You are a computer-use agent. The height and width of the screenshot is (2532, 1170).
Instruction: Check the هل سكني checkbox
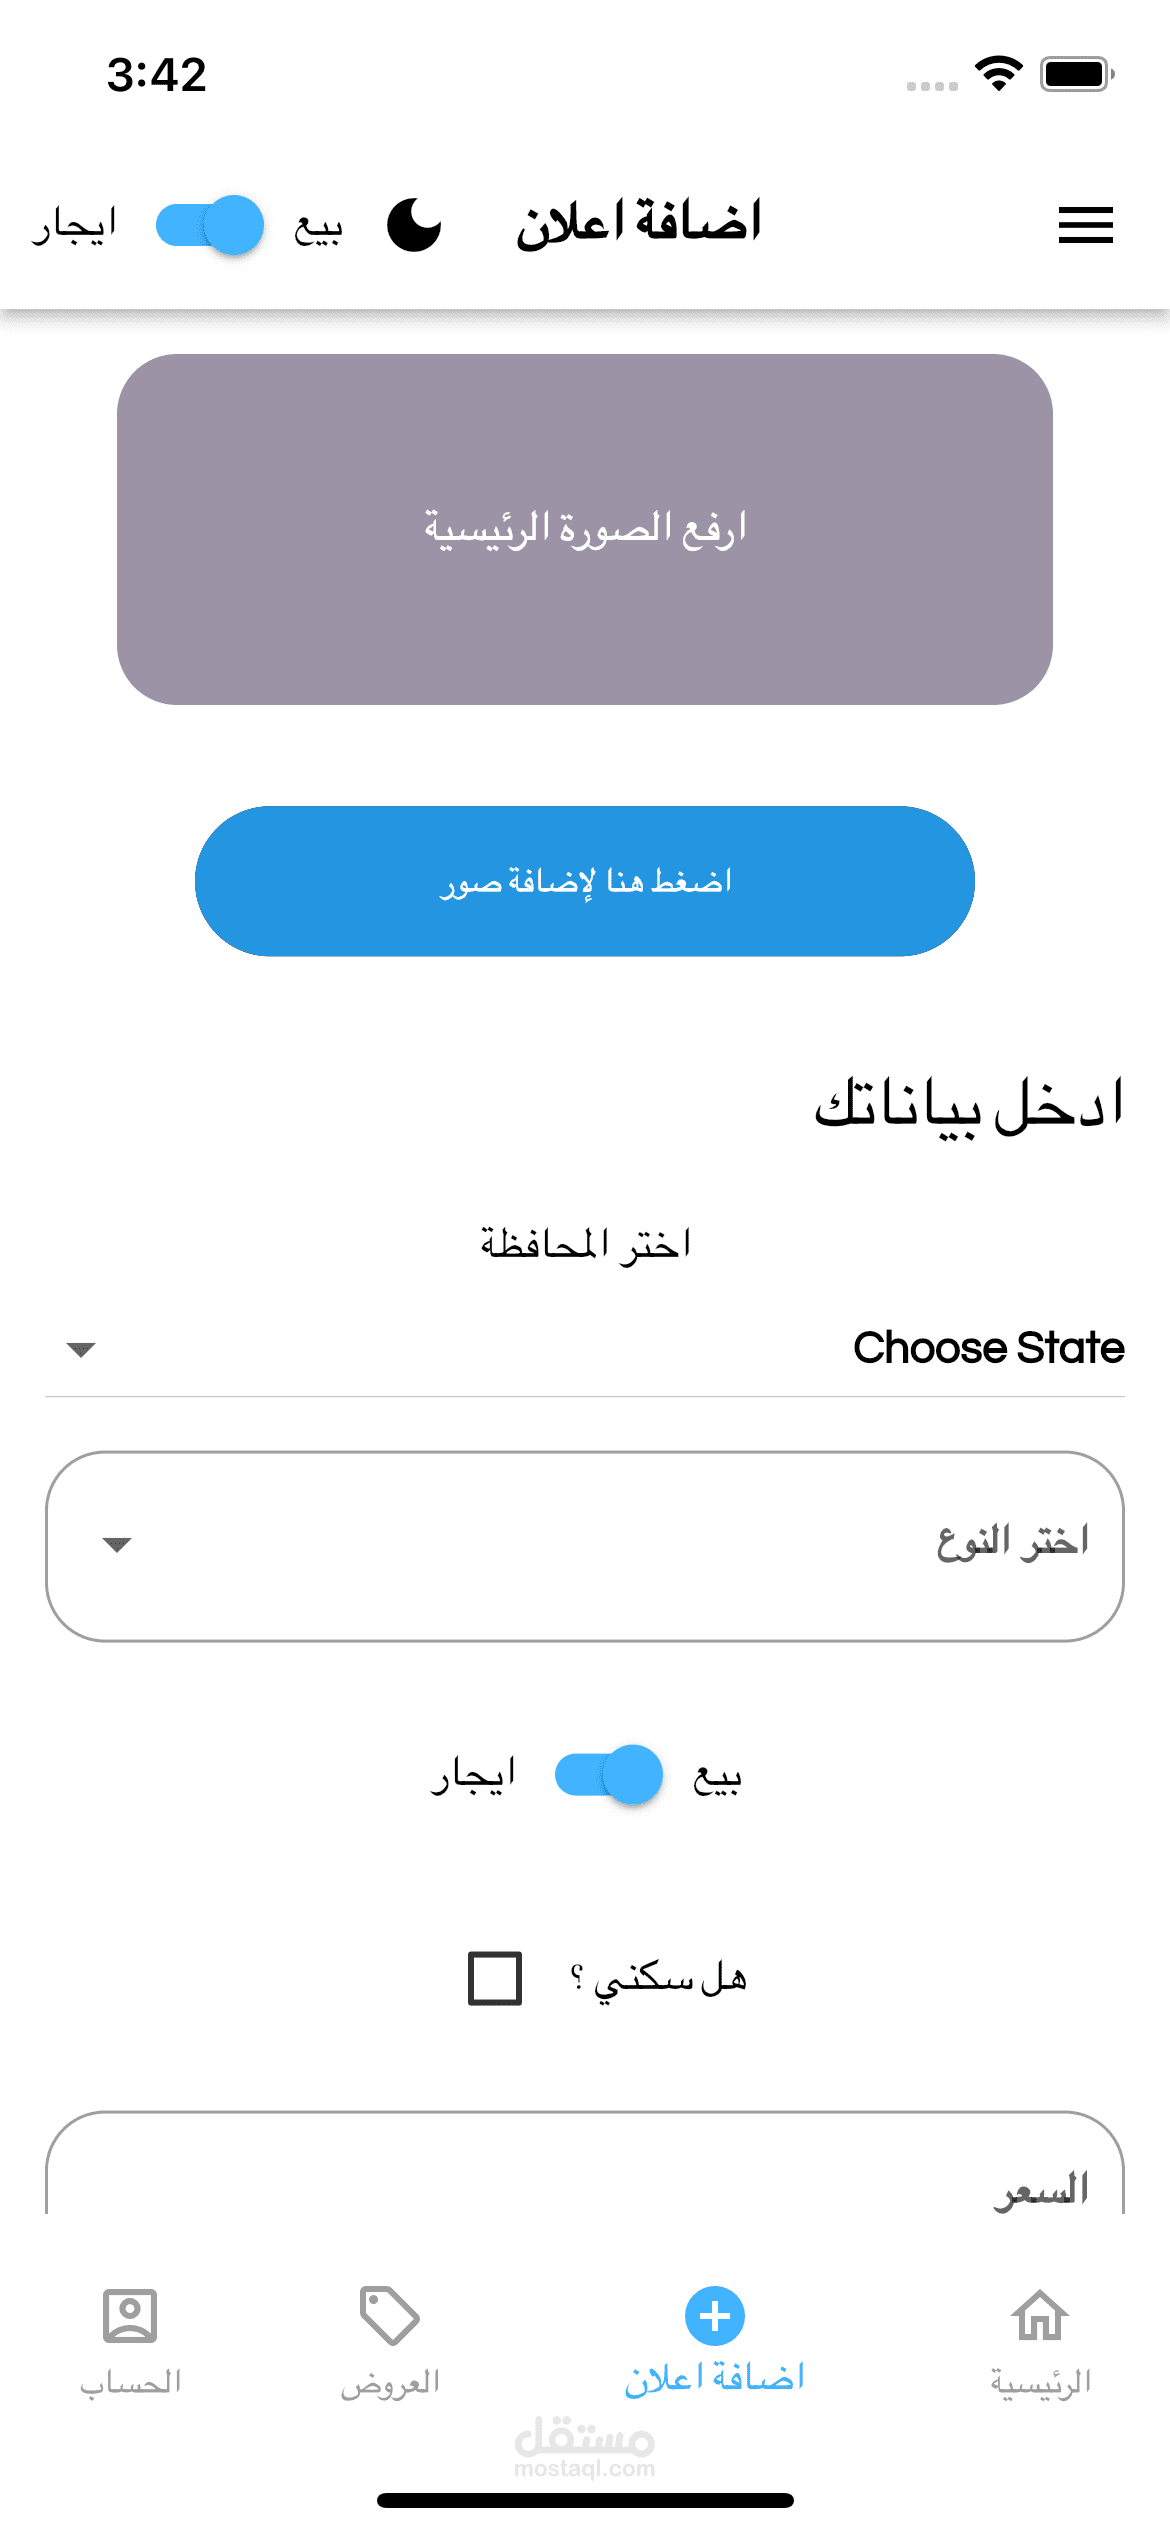[x=495, y=1978]
